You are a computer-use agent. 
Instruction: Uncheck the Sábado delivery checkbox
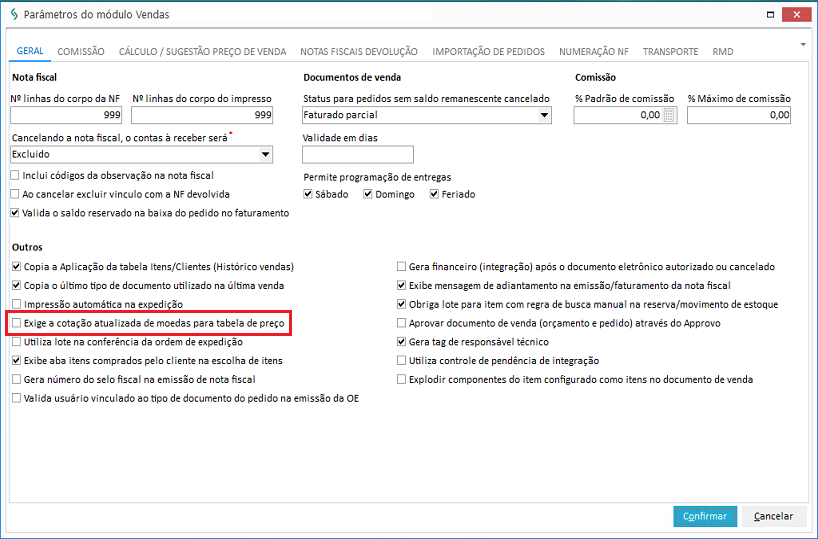tap(308, 194)
